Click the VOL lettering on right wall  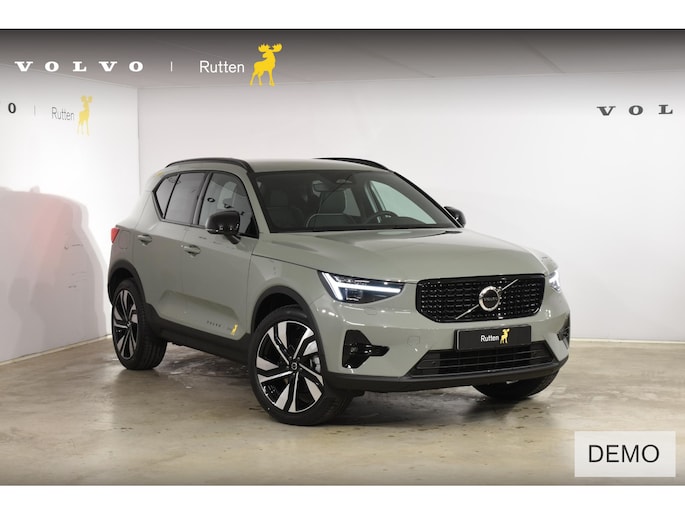coord(635,110)
